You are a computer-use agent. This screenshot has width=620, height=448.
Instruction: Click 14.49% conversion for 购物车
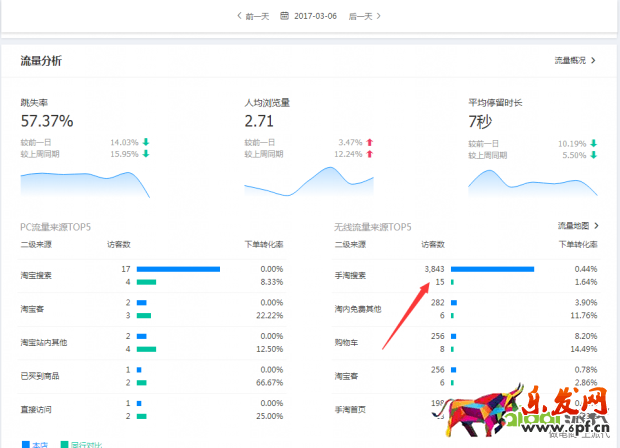coord(584,349)
